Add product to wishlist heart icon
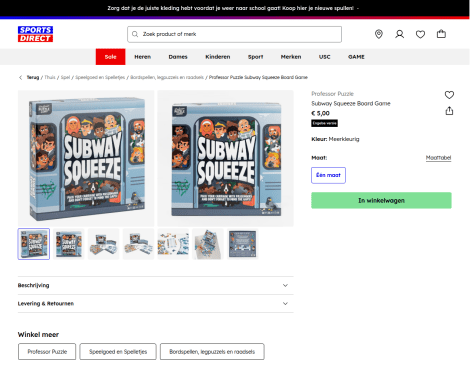 click(x=449, y=95)
